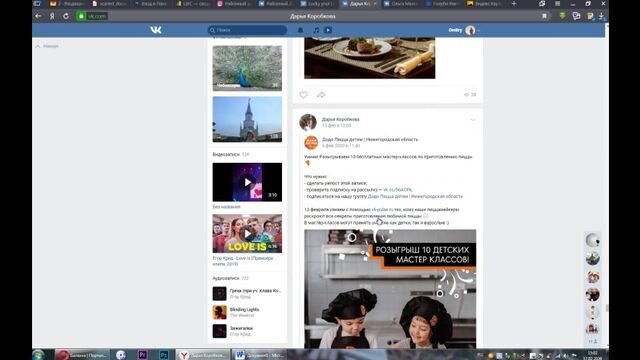This screenshot has width=640, height=360.
Task: Play the LOVE IS video thumbnail
Action: click(x=247, y=233)
